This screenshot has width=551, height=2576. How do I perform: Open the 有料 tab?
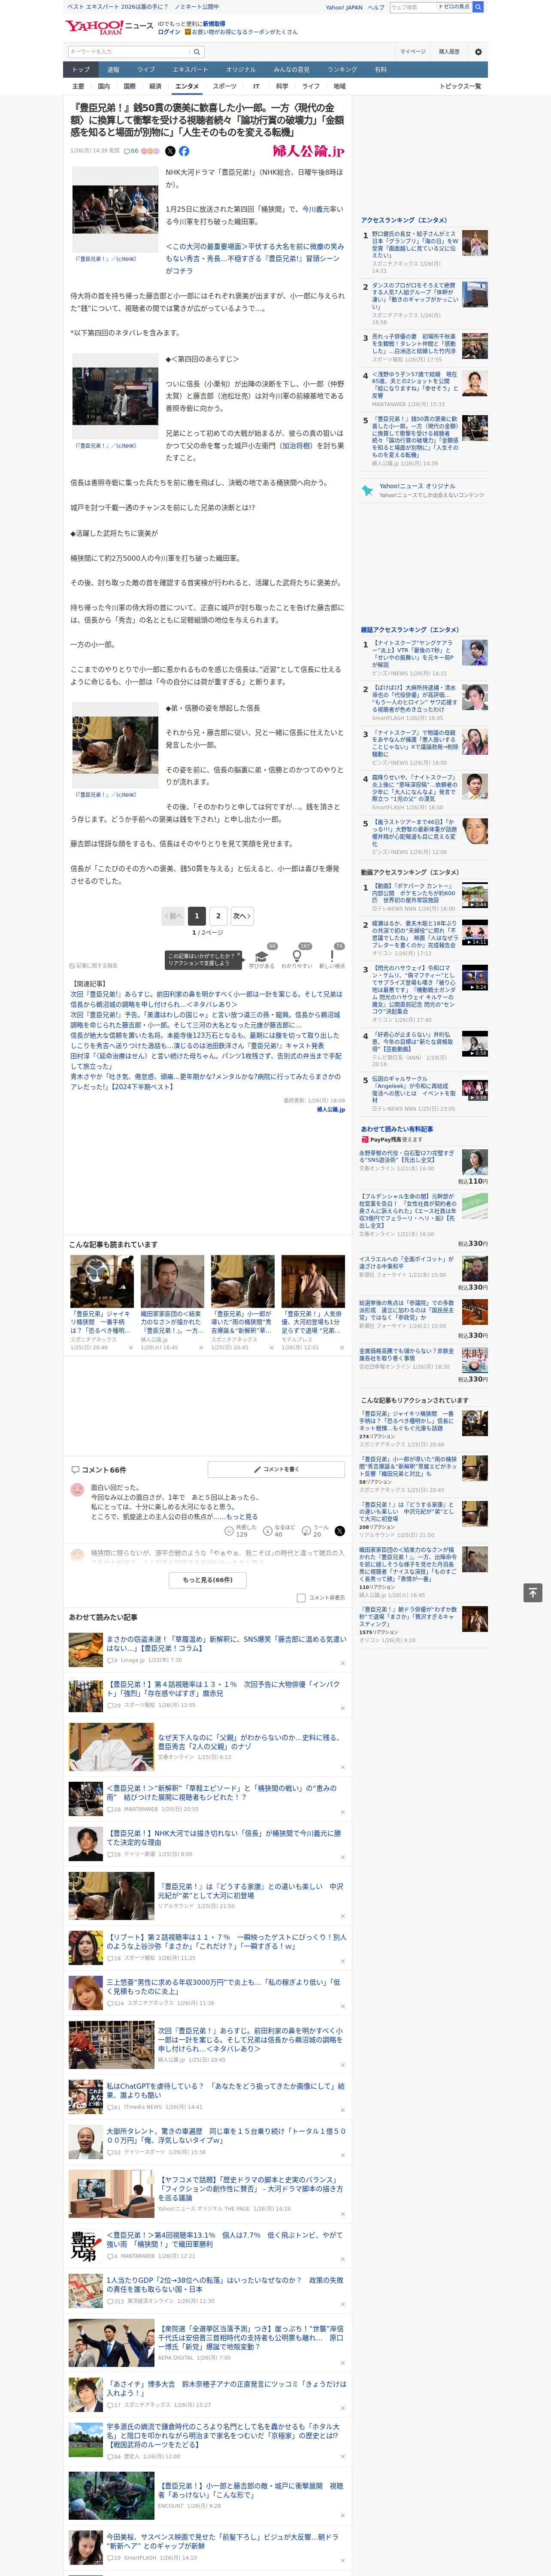(380, 69)
